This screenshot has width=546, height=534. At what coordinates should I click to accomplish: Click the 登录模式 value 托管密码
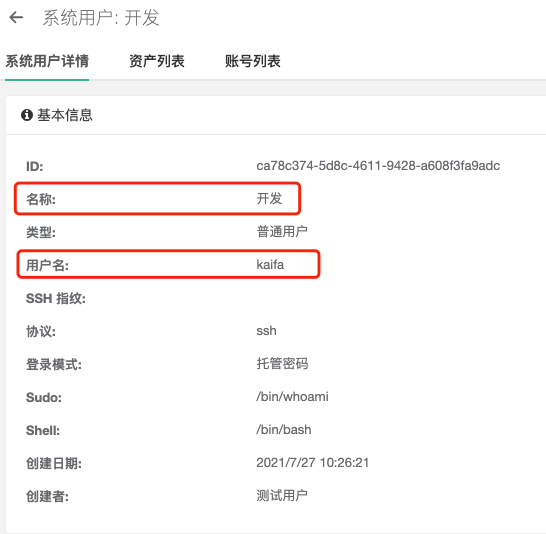click(x=282, y=363)
